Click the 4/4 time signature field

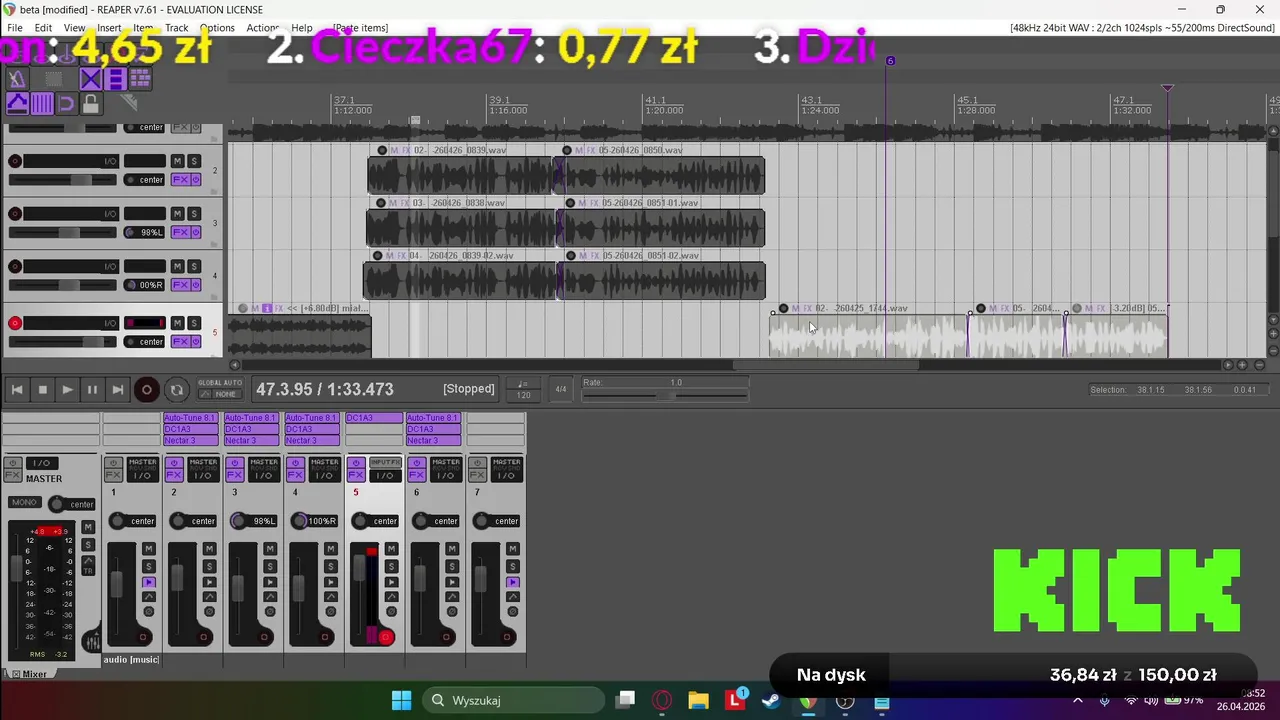click(561, 389)
